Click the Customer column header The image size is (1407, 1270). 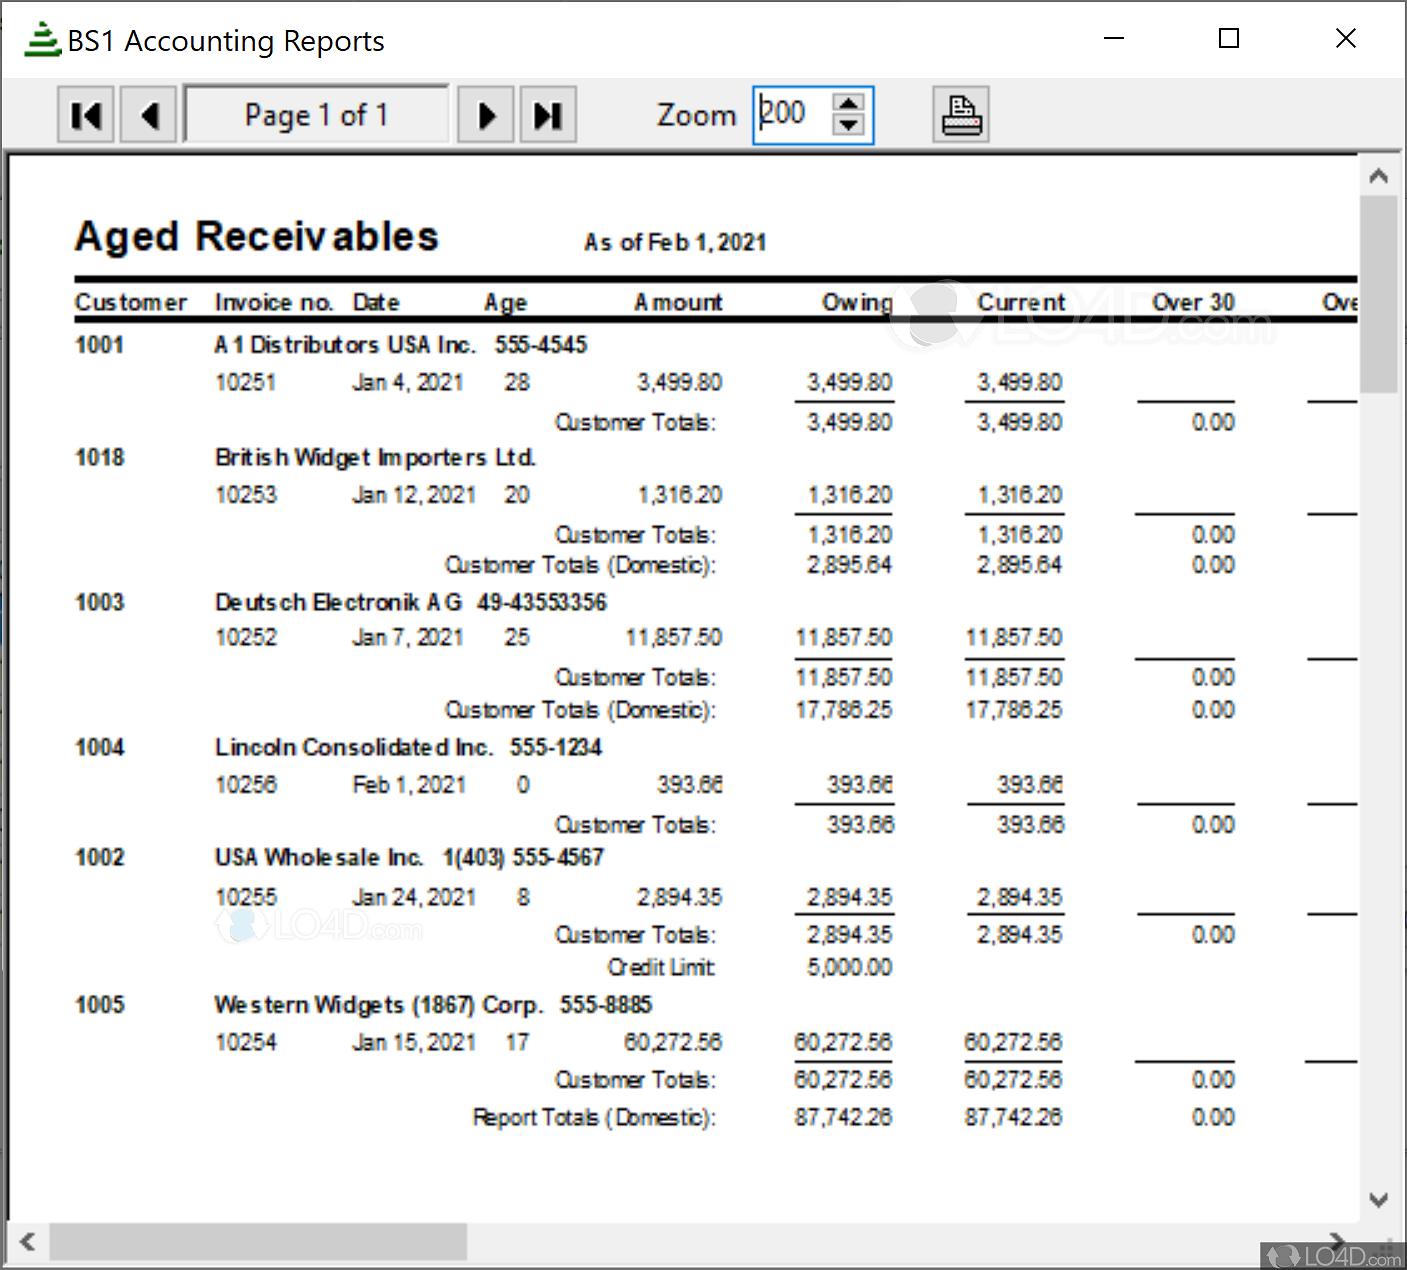[131, 302]
